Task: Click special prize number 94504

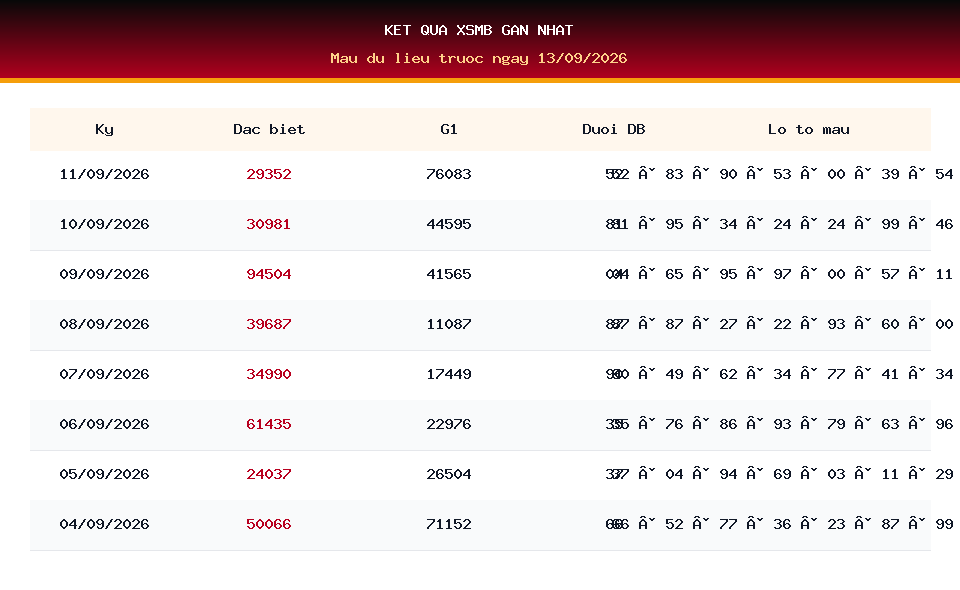Action: pos(269,274)
